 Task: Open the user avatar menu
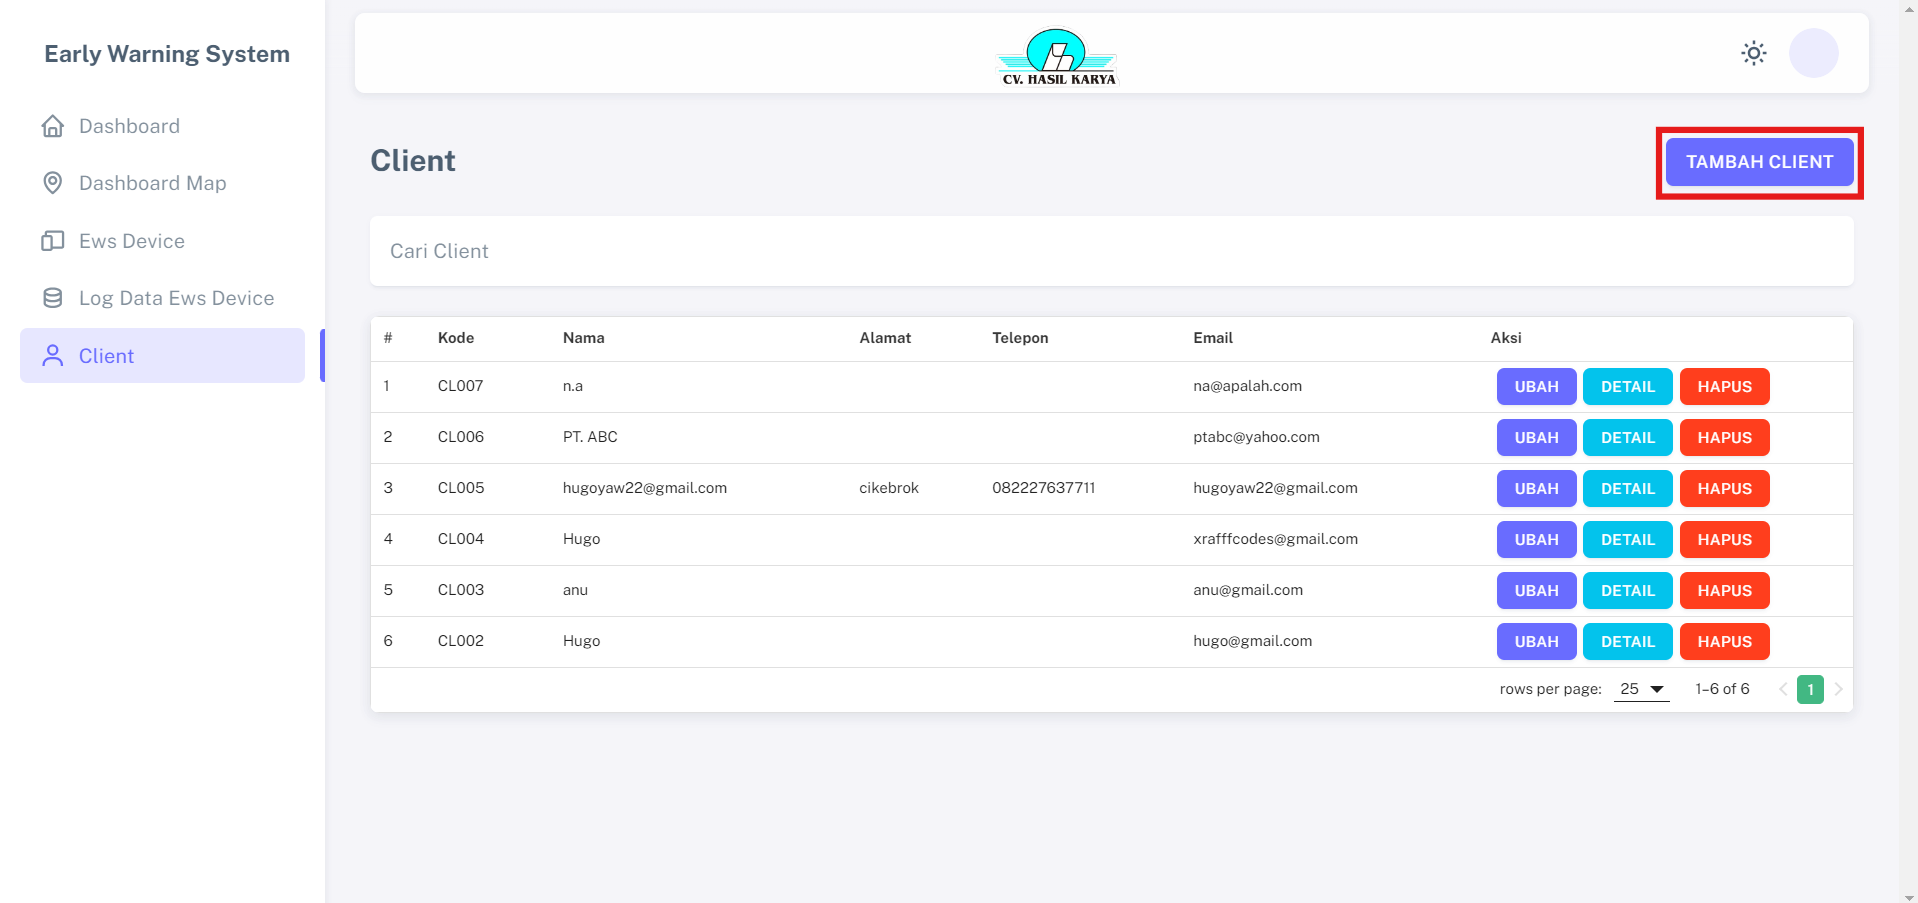[x=1813, y=53]
